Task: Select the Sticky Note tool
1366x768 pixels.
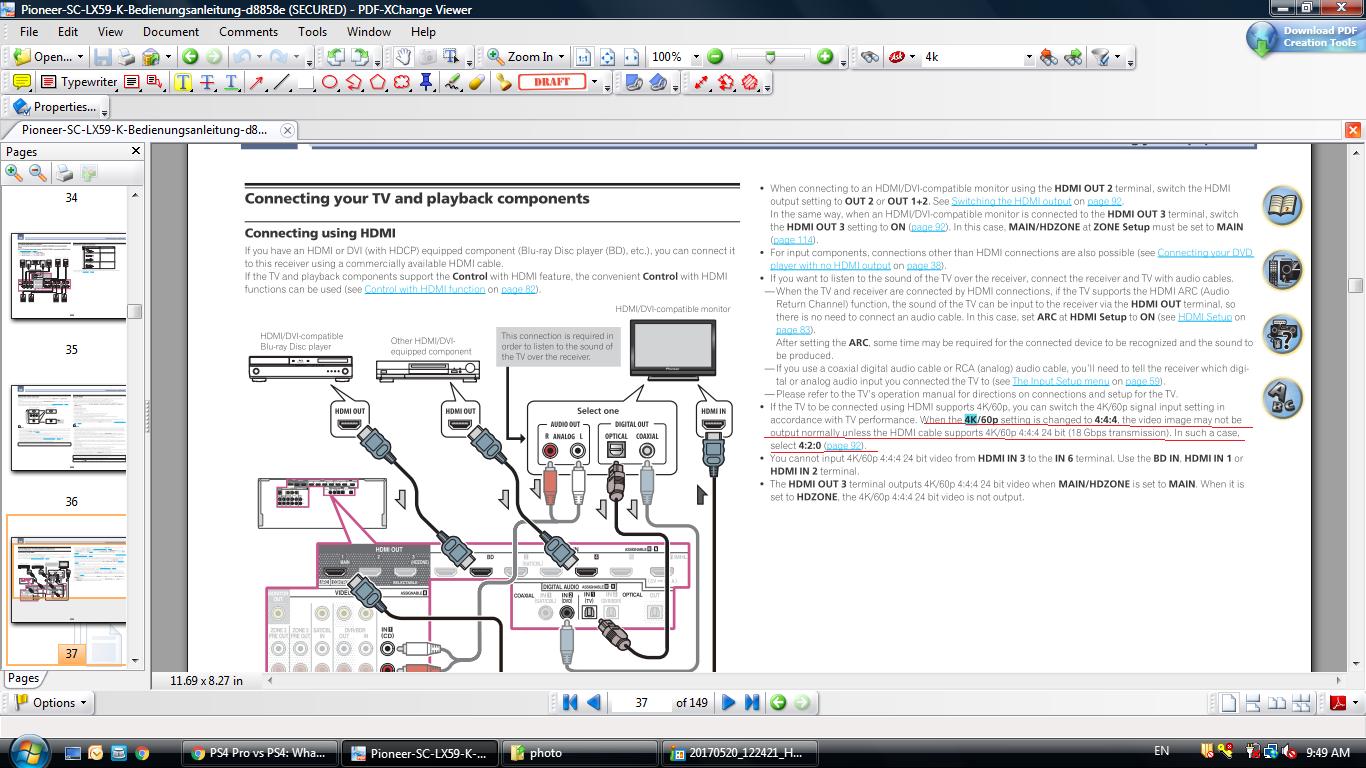Action: [21, 82]
